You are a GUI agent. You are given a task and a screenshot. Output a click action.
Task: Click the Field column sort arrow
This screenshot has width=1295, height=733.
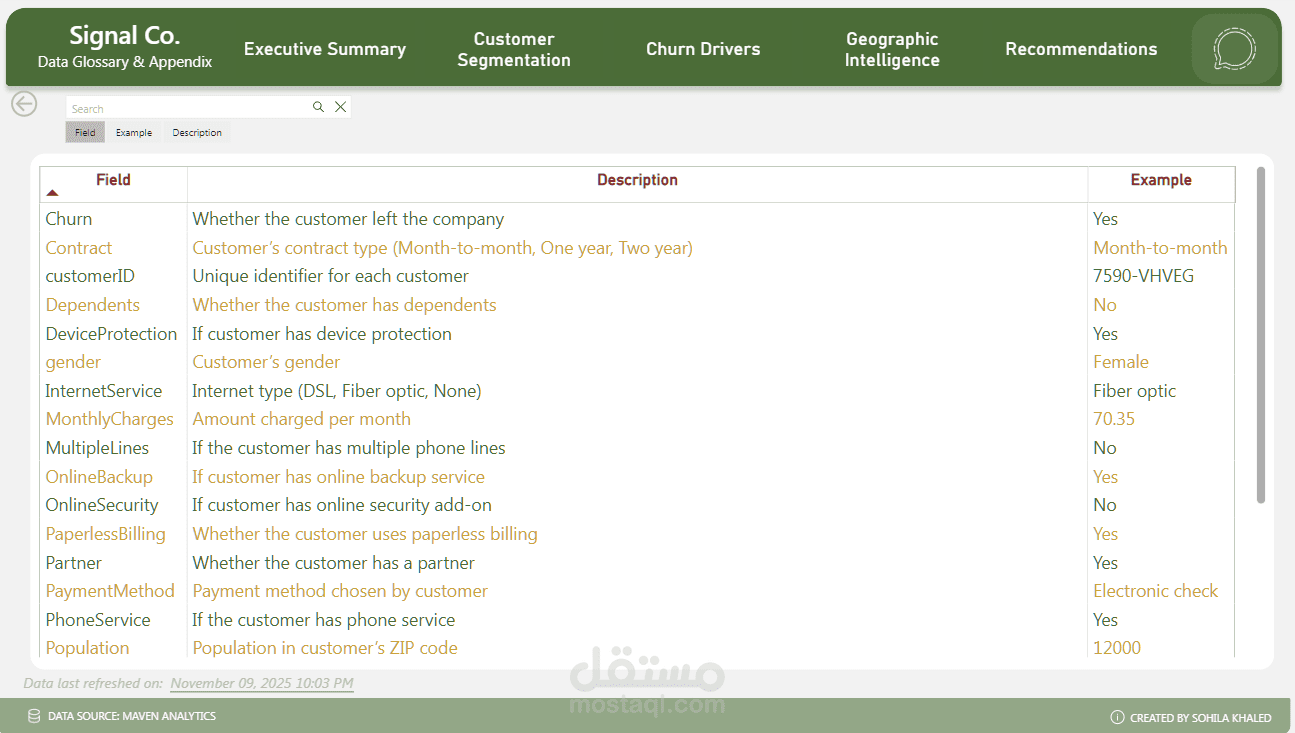pos(52,192)
